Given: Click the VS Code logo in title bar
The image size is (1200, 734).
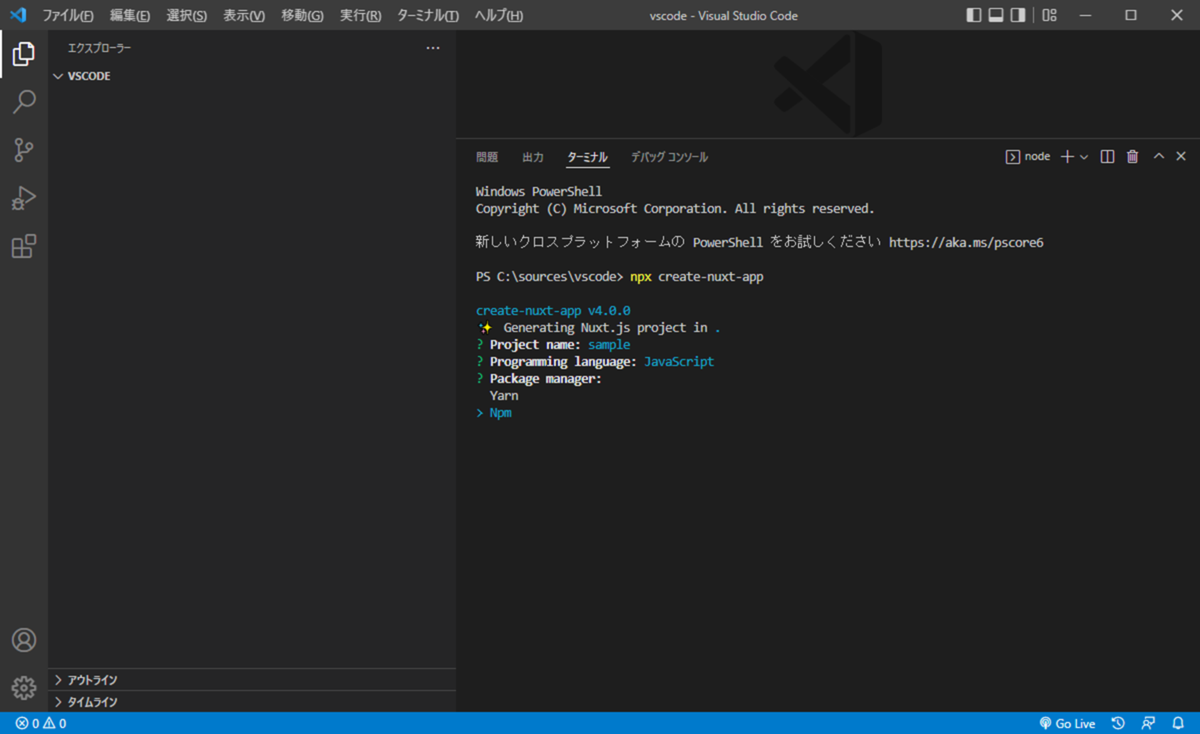Looking at the screenshot, I should pos(17,15).
